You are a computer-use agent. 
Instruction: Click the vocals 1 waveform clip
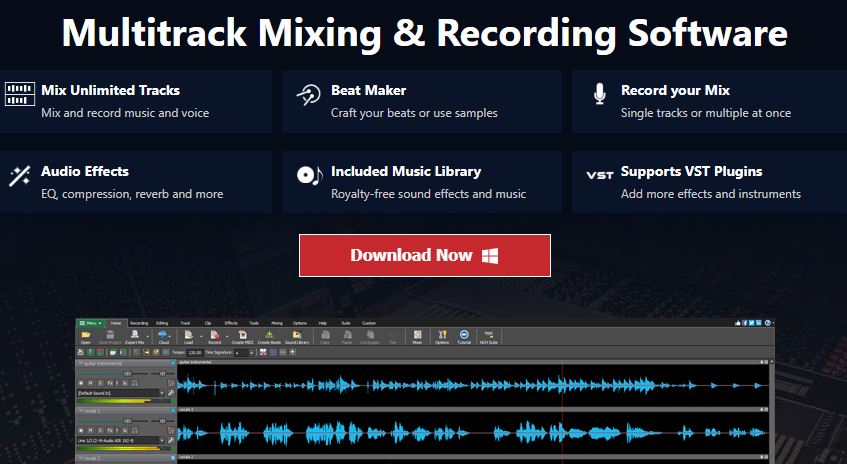coord(473,433)
